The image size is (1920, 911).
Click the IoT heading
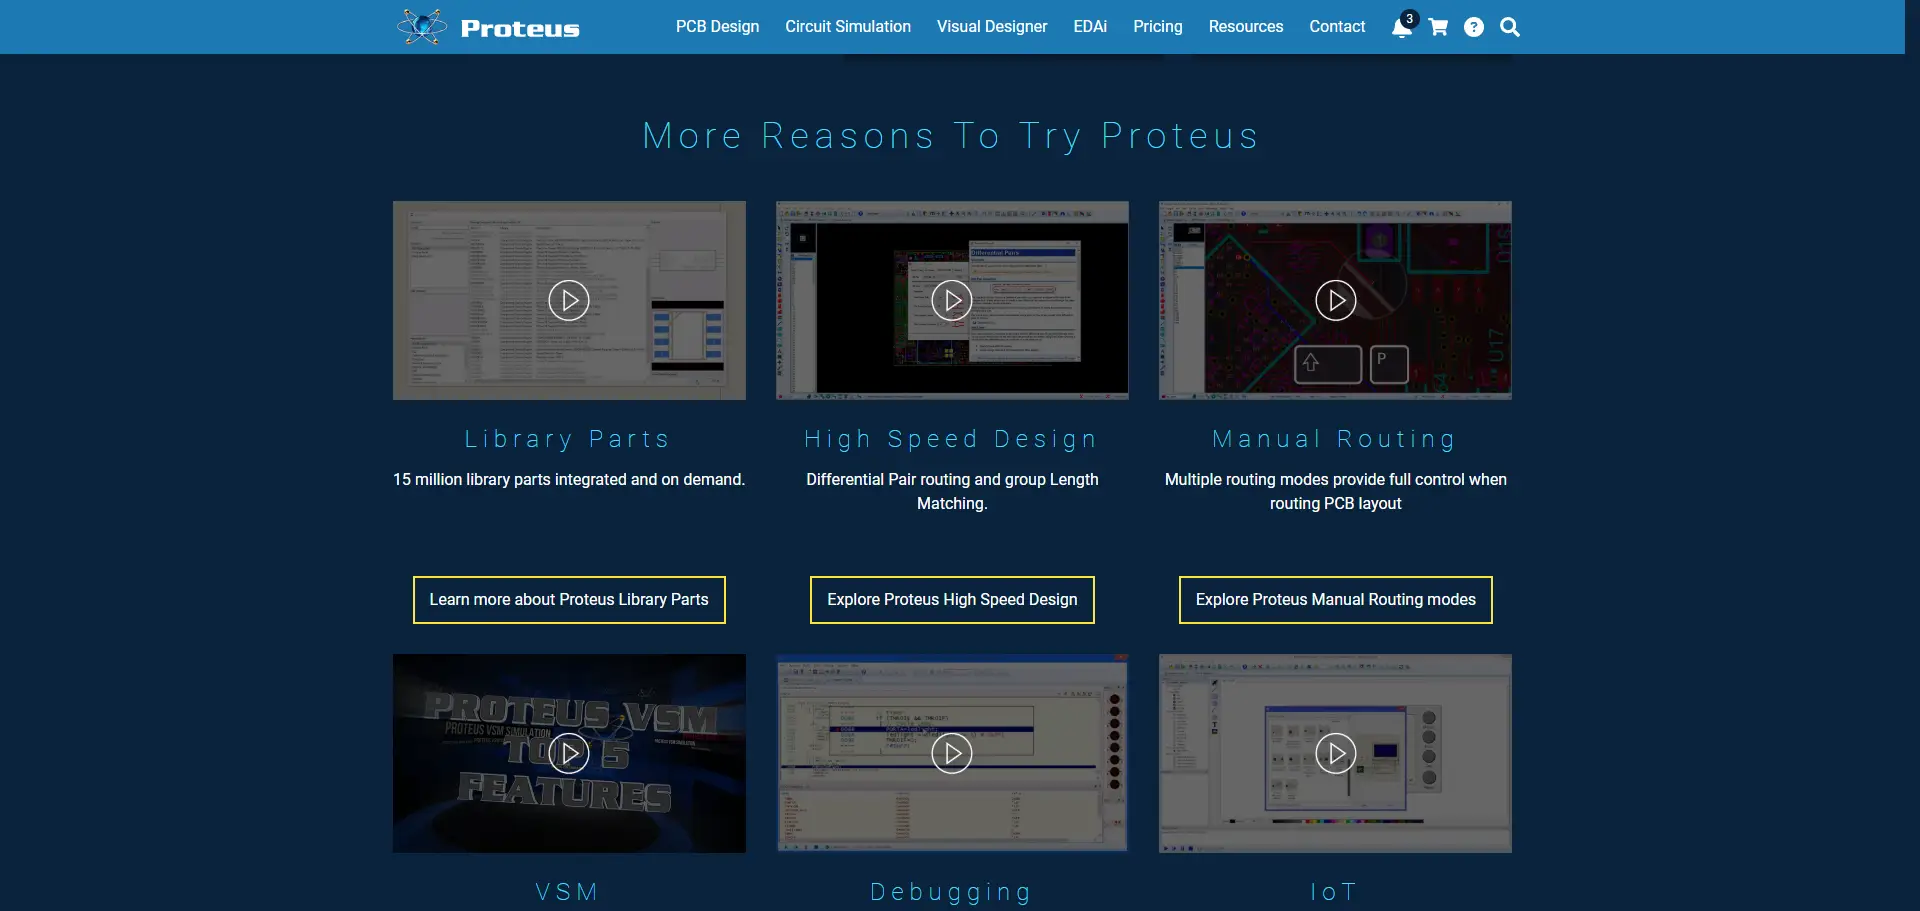[x=1334, y=892]
